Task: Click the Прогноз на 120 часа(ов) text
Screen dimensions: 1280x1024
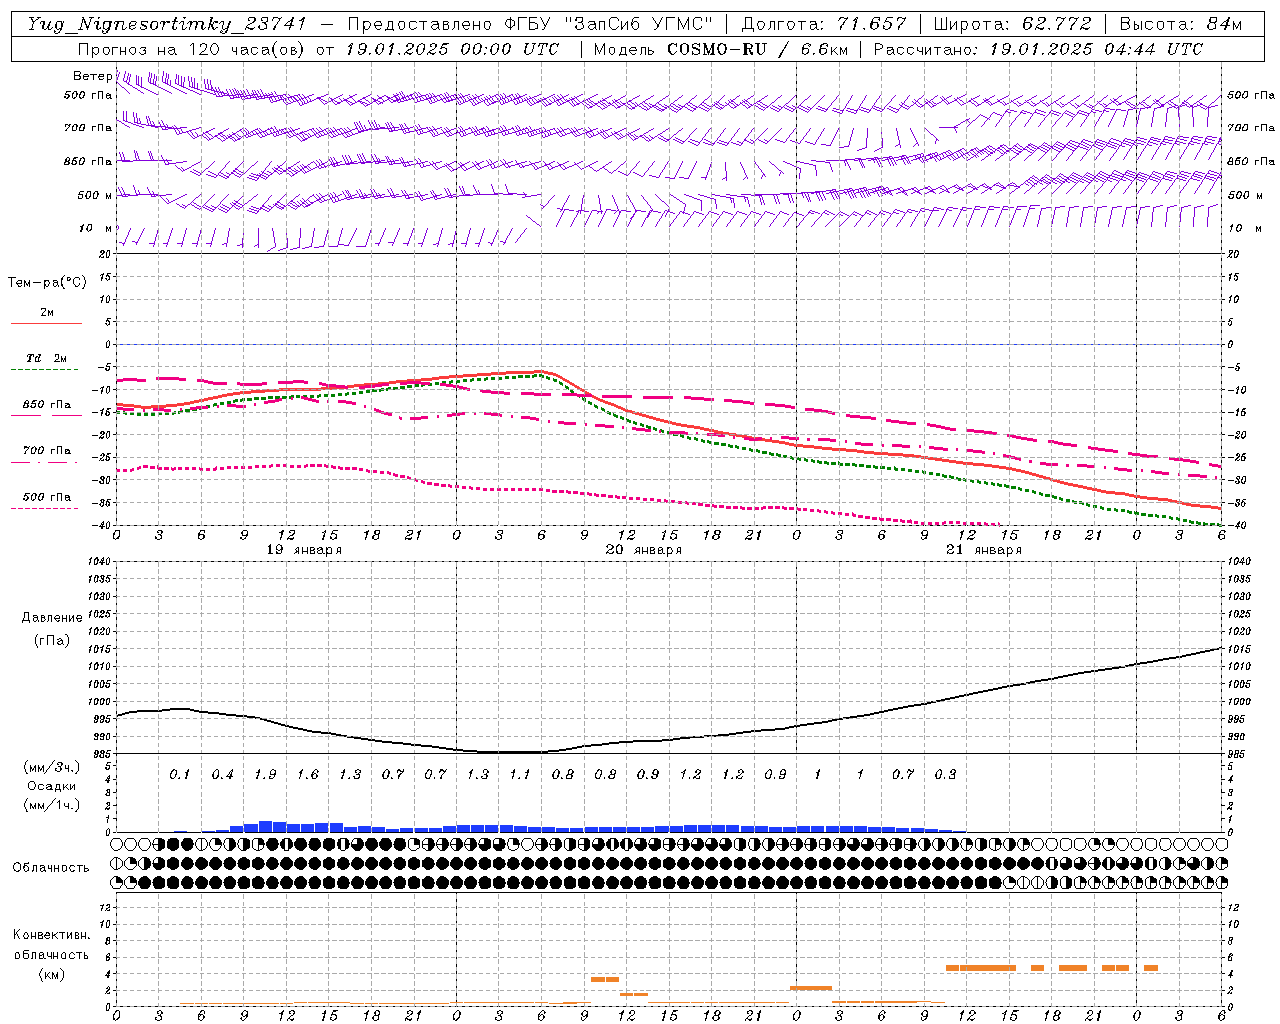Action: click(193, 49)
